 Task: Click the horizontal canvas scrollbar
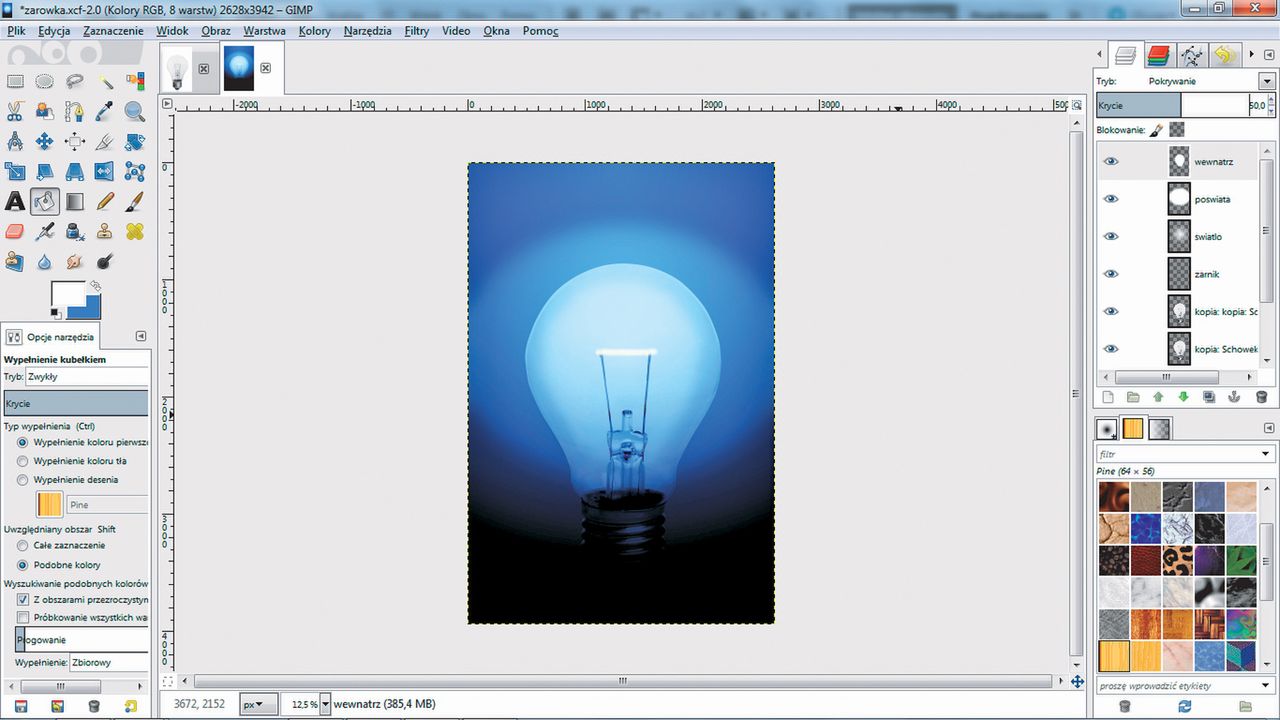pyautogui.click(x=622, y=681)
